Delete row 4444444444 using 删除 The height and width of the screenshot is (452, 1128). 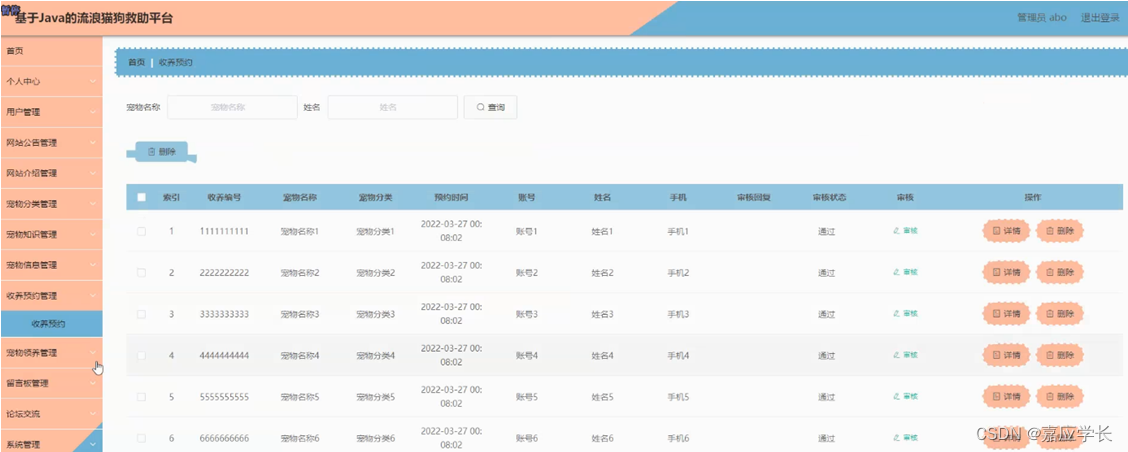1060,355
